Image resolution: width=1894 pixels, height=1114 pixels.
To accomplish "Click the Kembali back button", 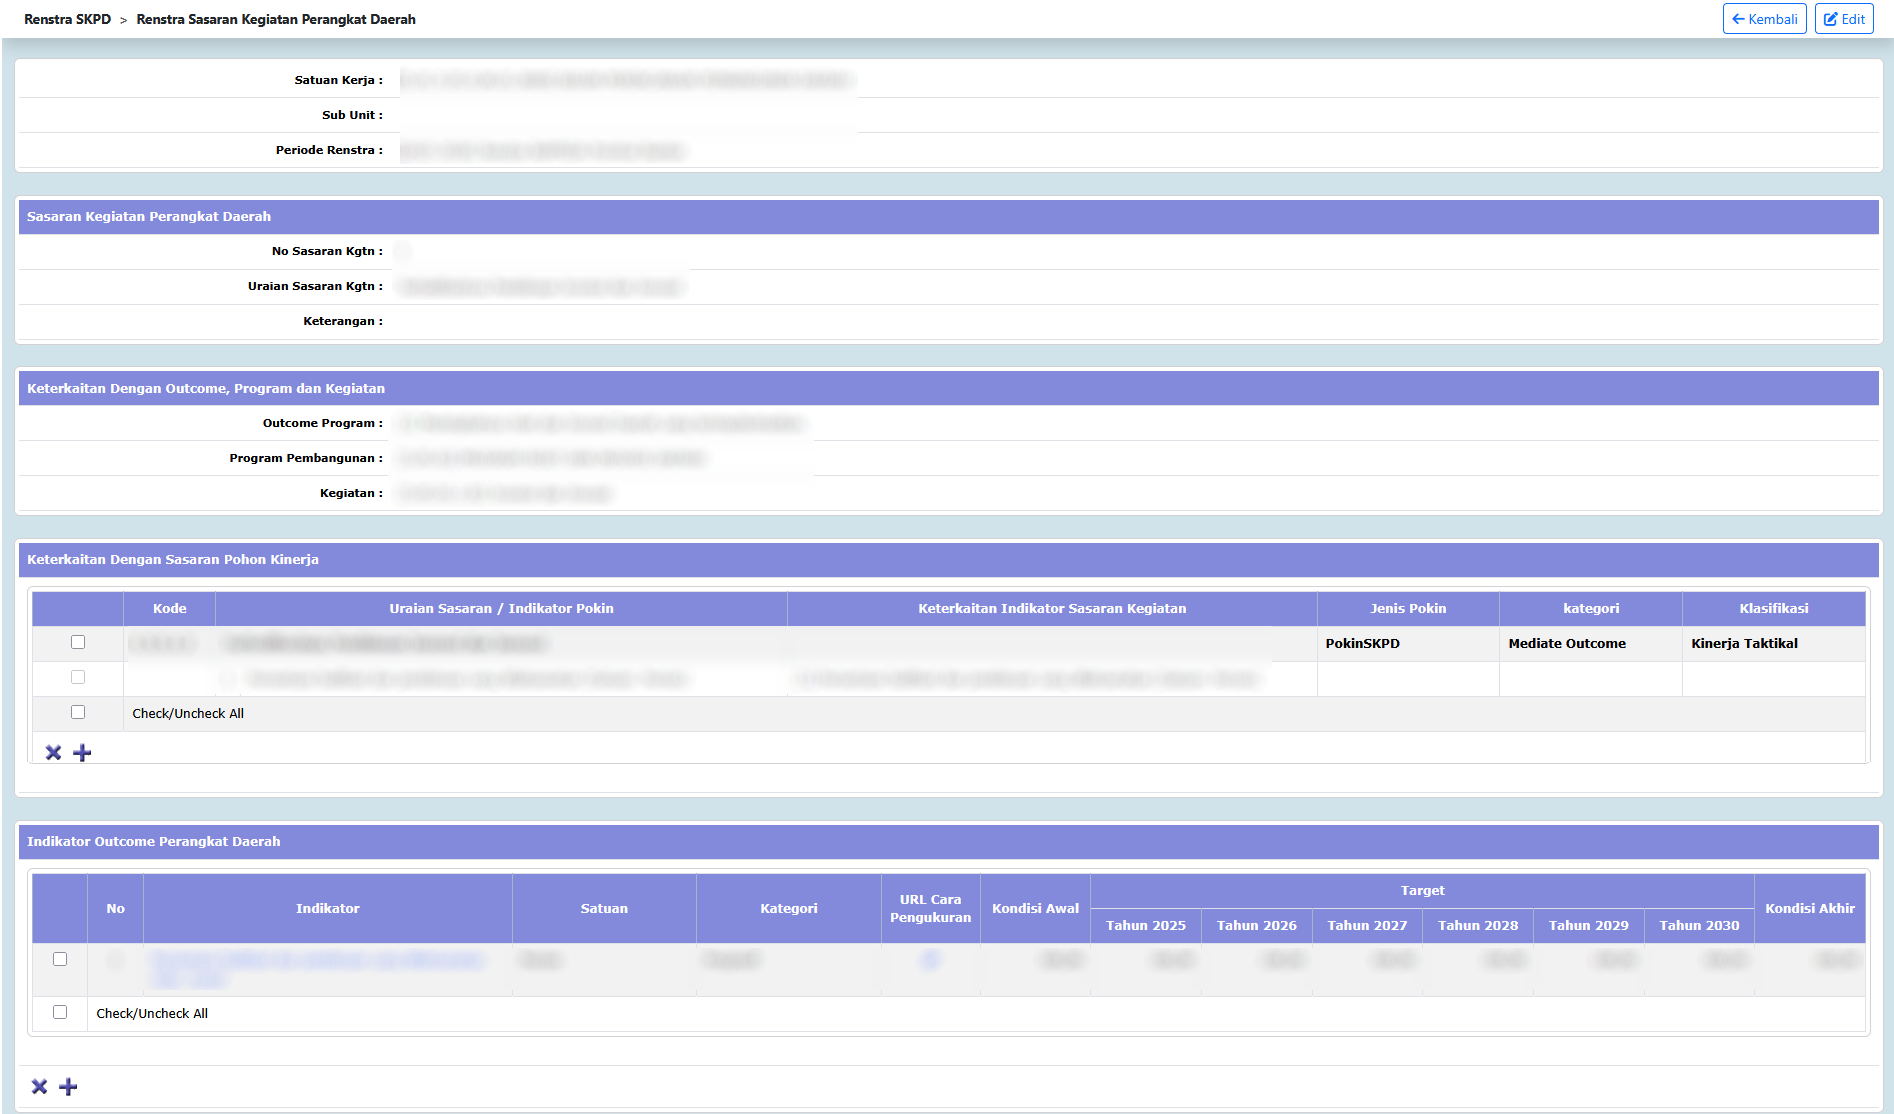I will click(1764, 19).
